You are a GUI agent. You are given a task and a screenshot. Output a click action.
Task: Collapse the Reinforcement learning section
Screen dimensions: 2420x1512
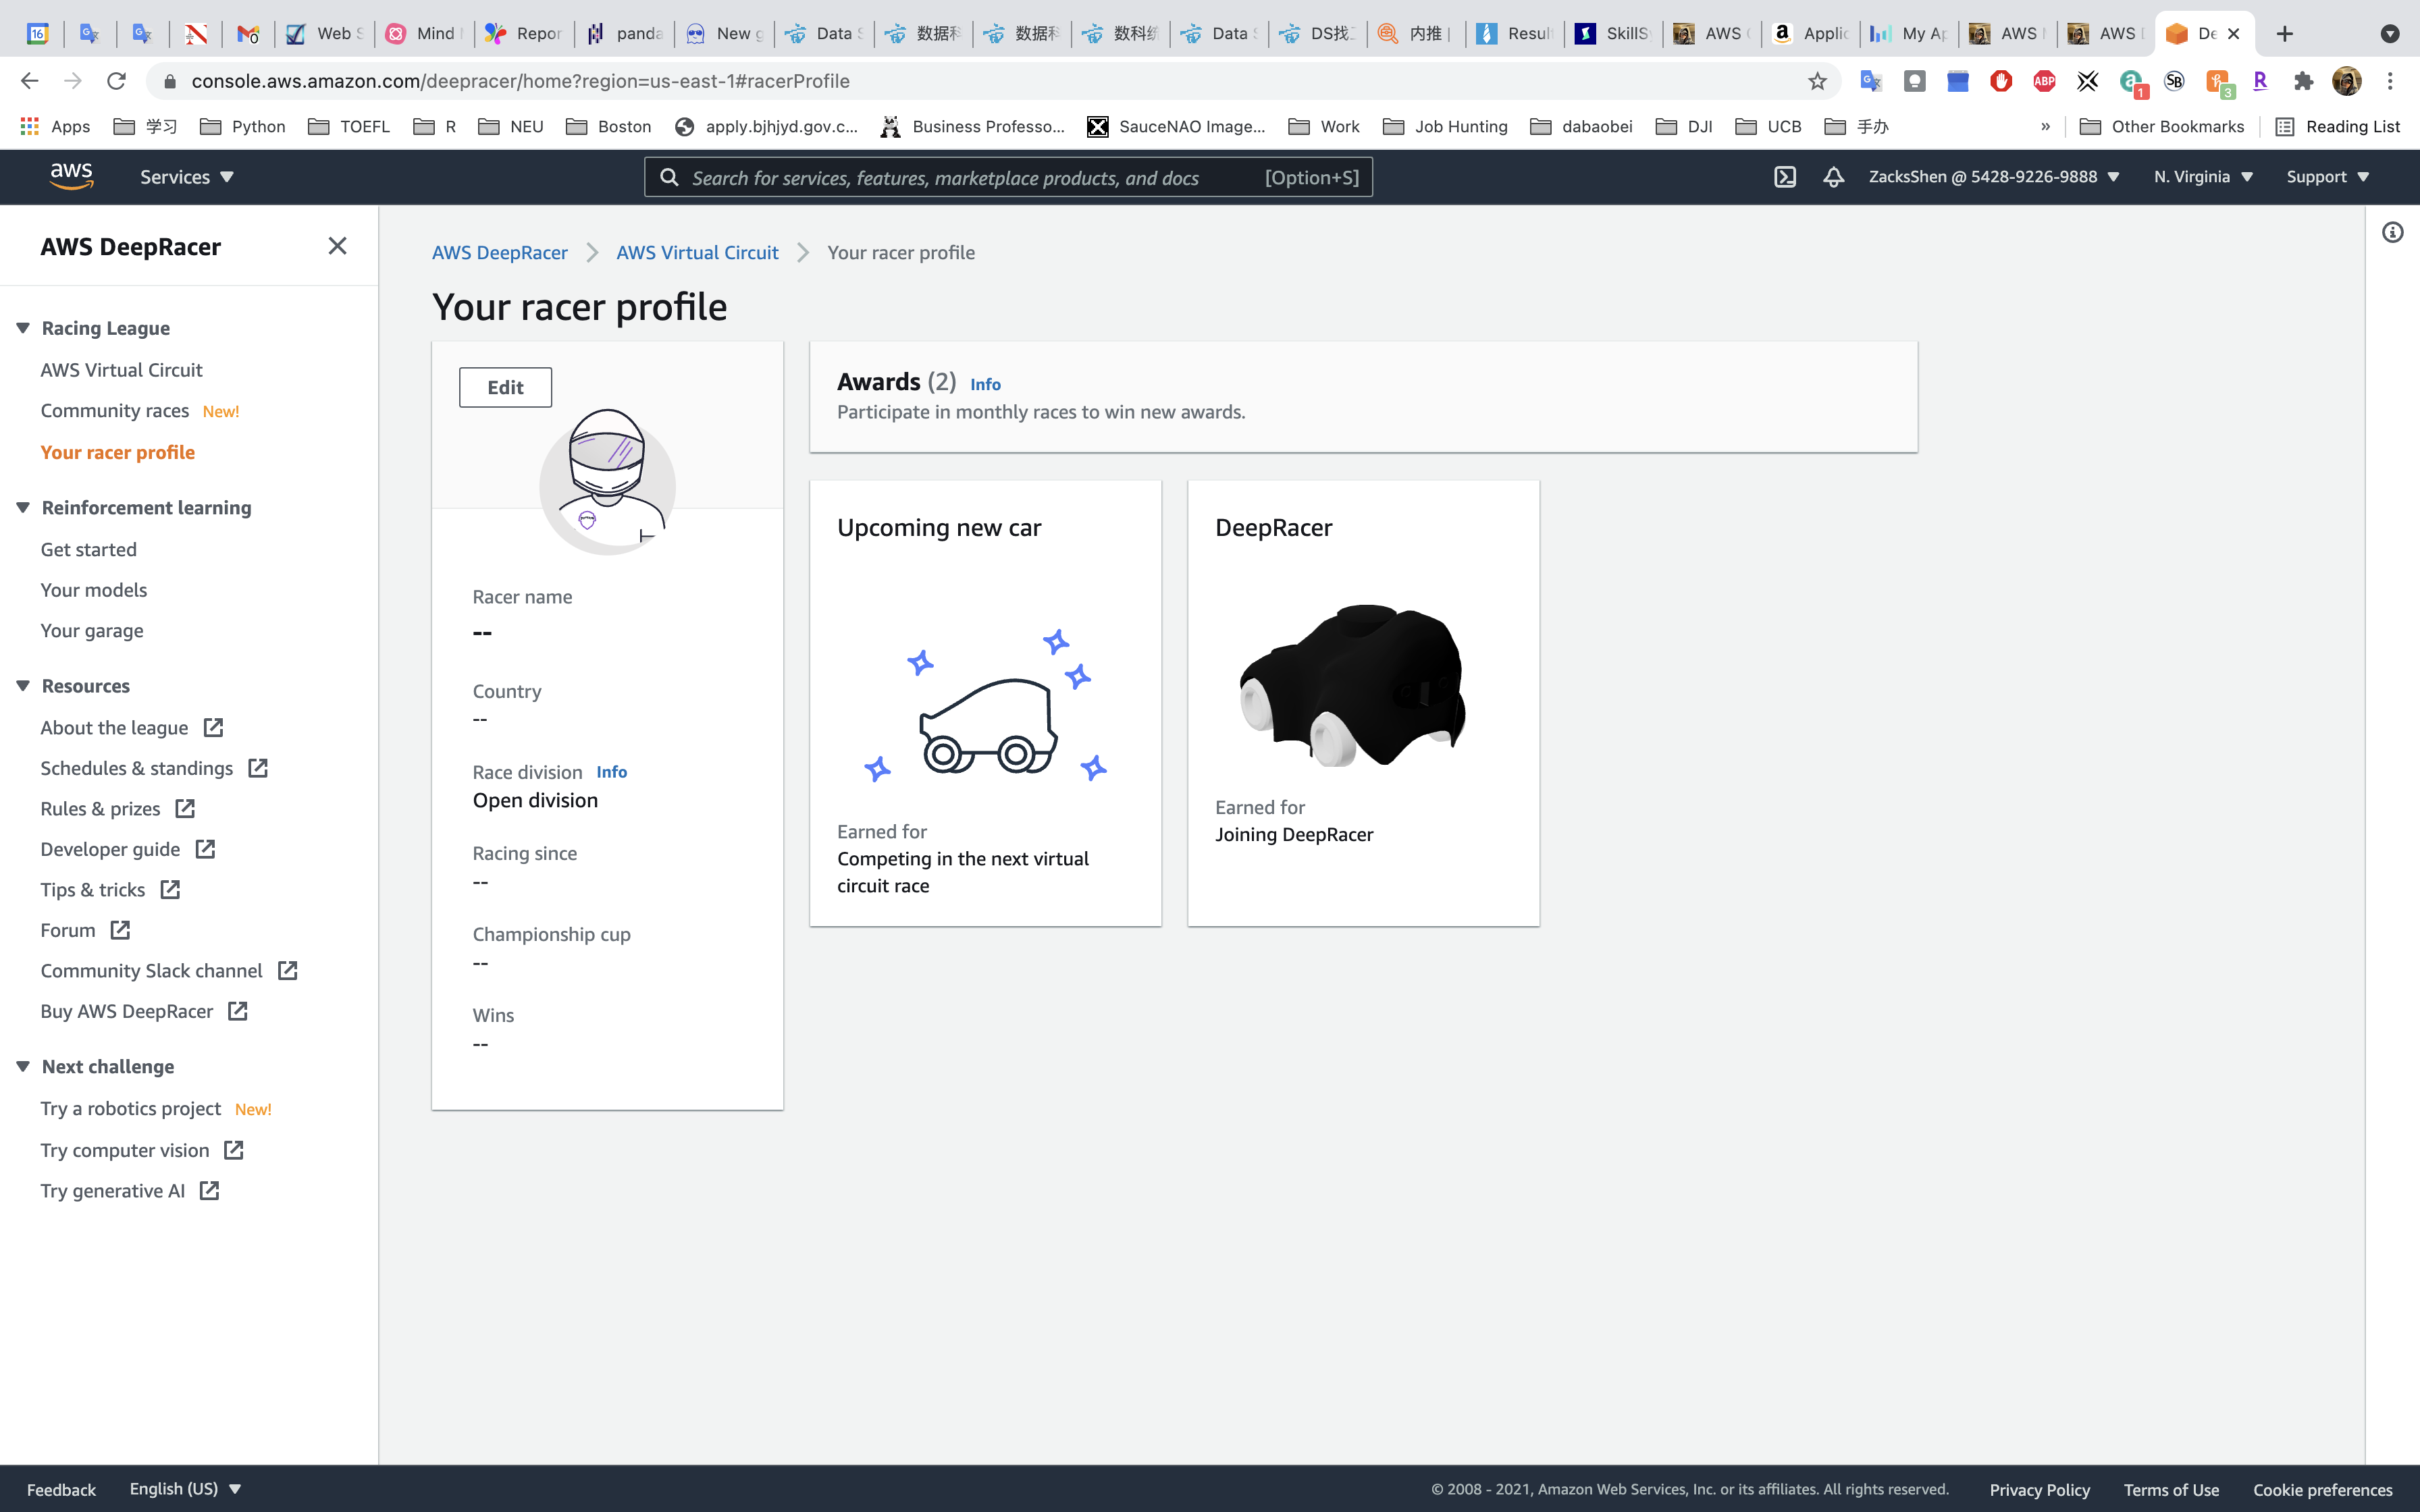pyautogui.click(x=23, y=507)
